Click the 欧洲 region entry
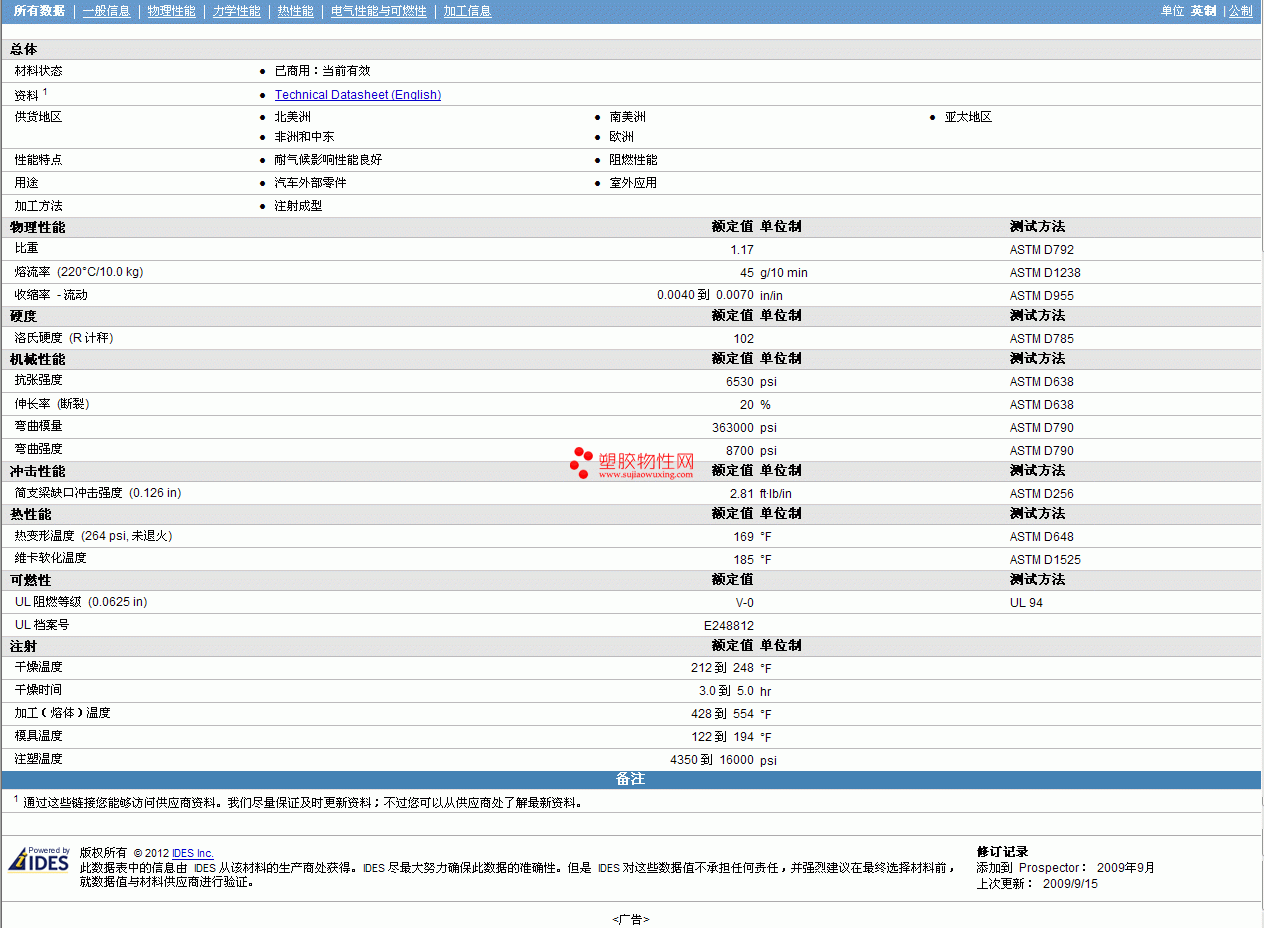Screen dimensions: 1264x928 [621, 137]
